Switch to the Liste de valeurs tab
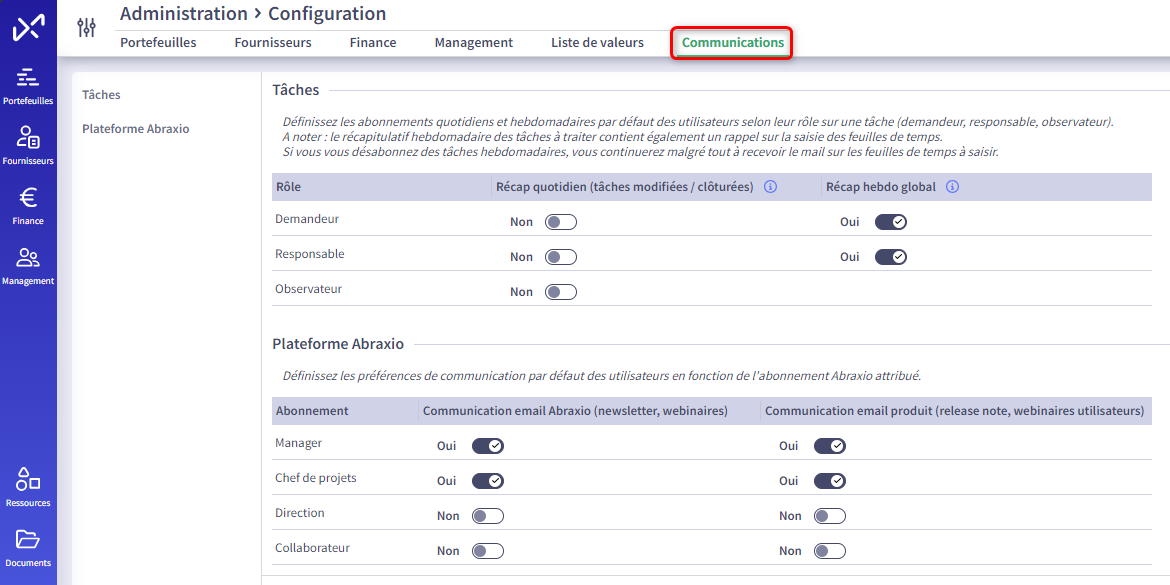Screen dimensions: 1170x585 597,43
